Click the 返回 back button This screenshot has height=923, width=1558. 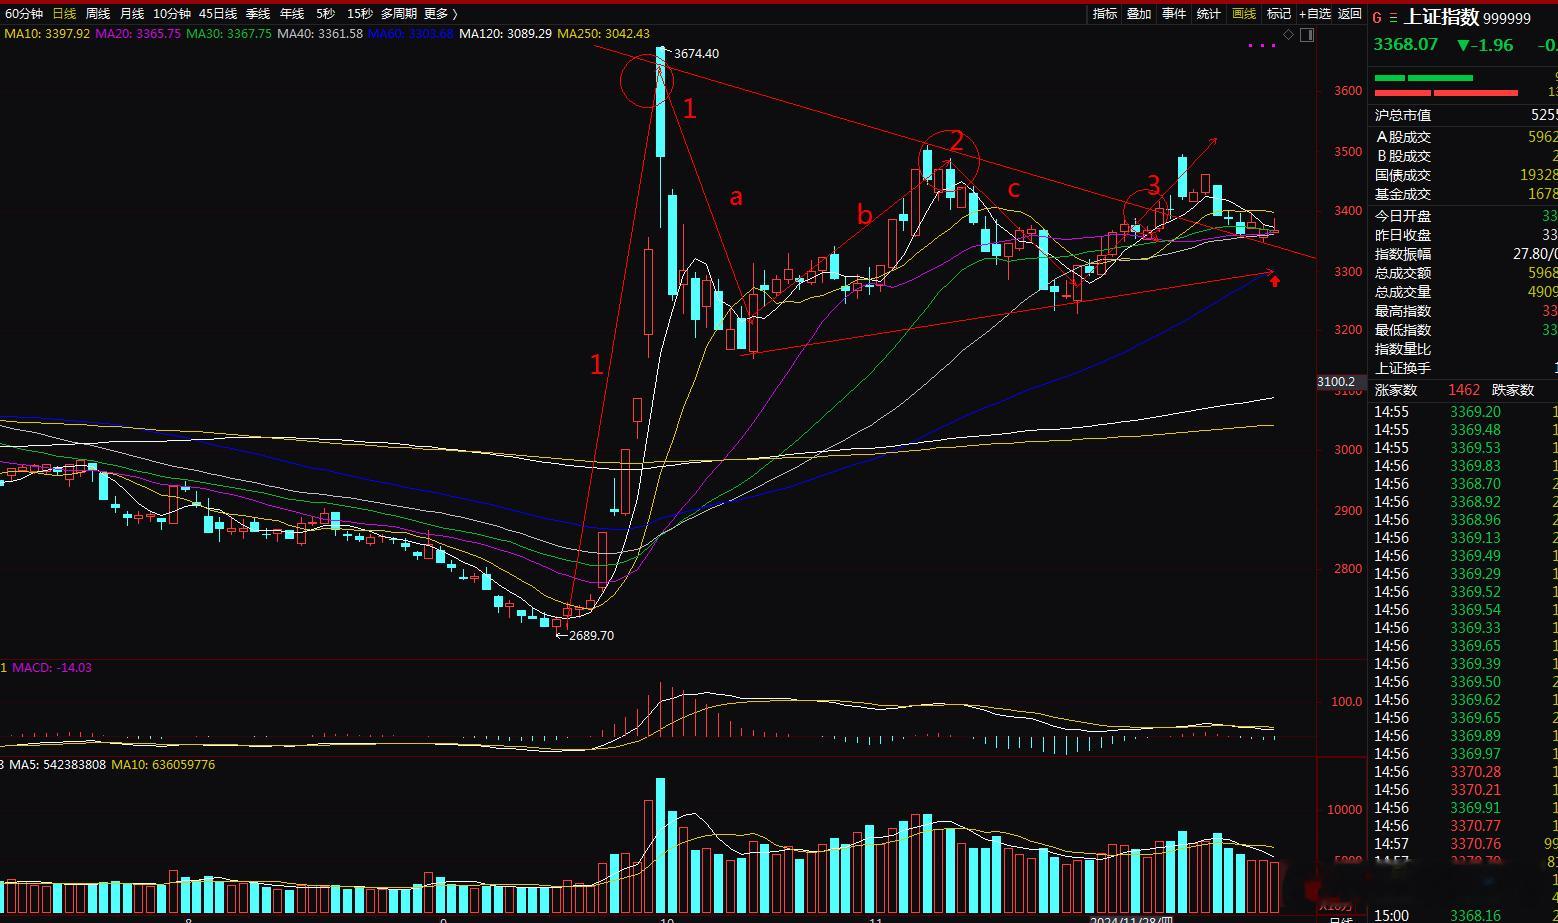coord(1350,14)
